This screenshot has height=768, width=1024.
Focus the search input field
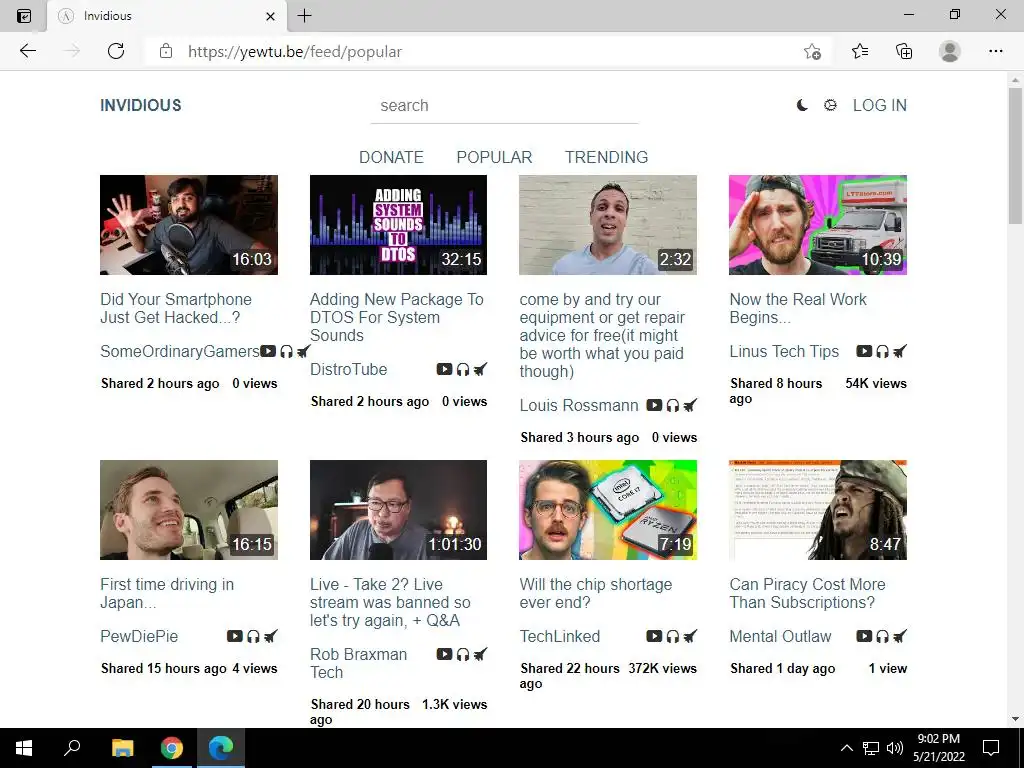tap(504, 106)
